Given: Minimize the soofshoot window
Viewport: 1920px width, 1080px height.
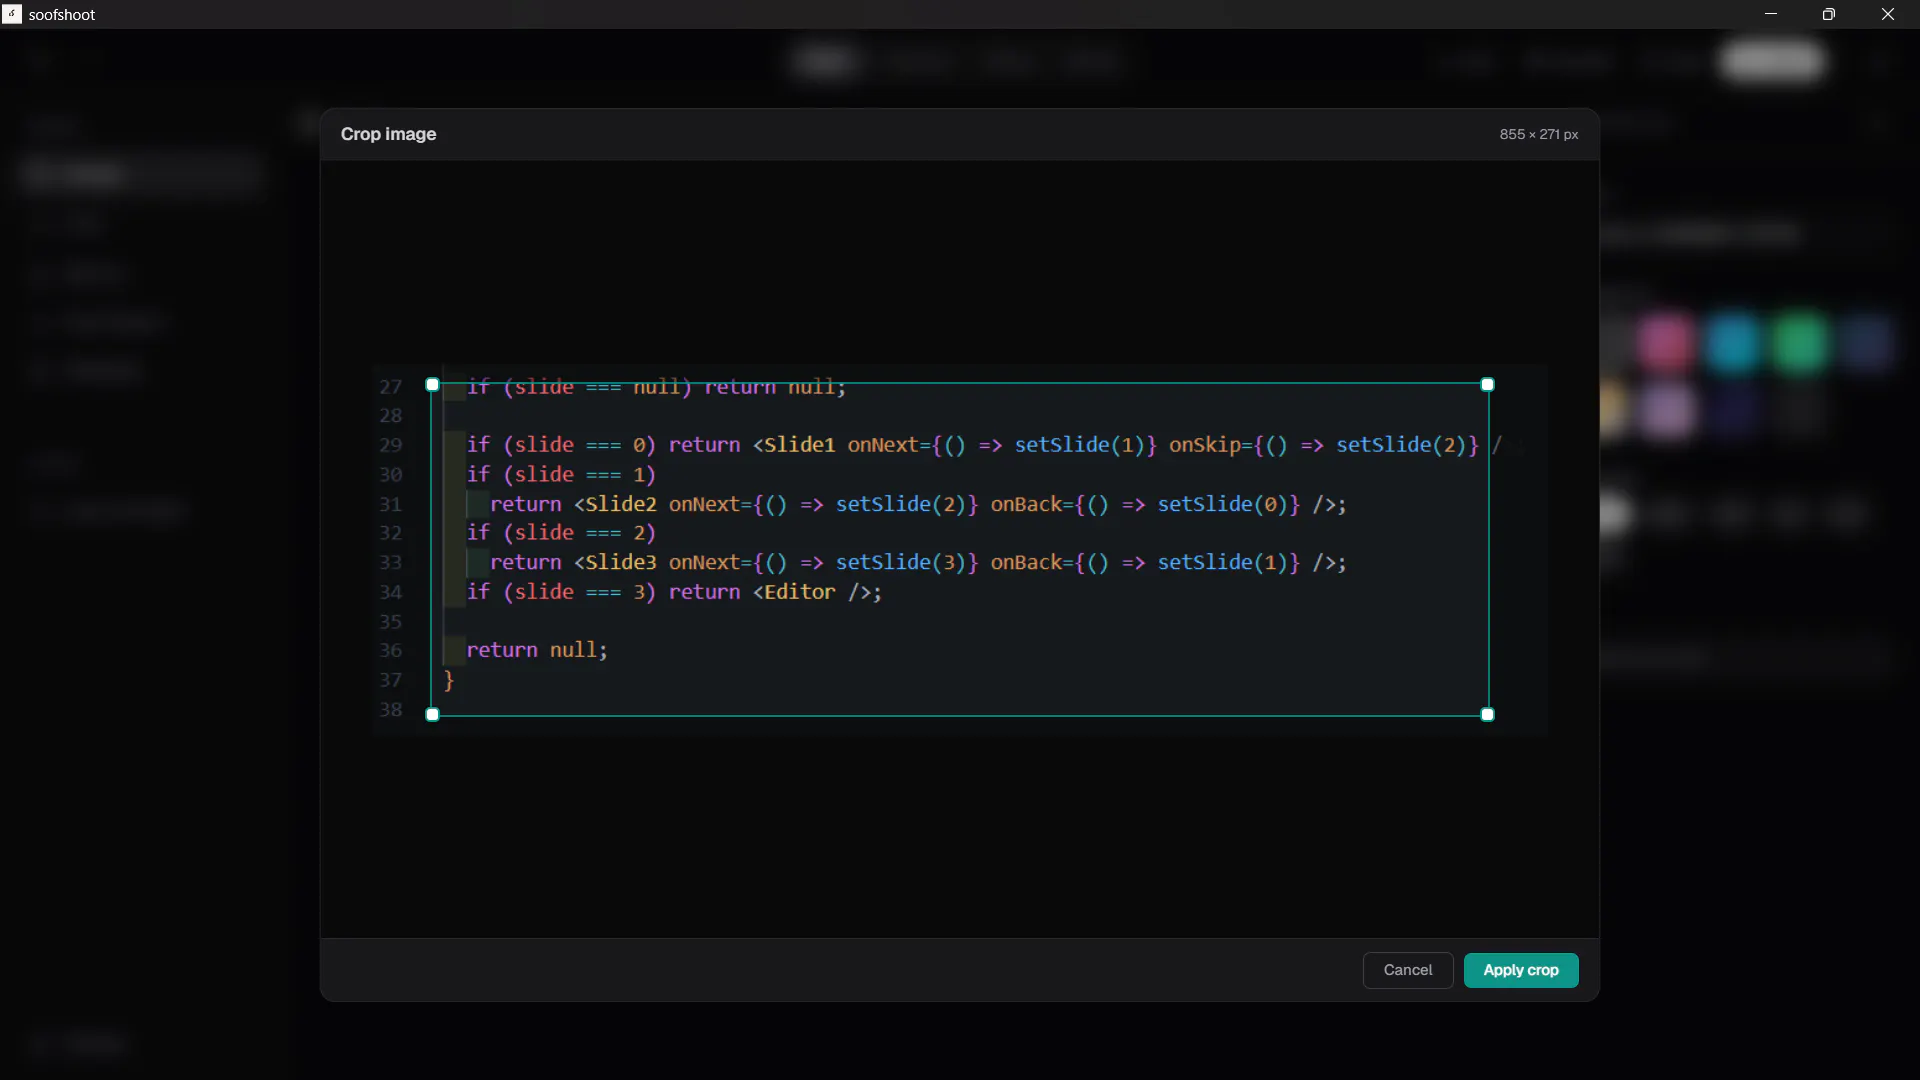Looking at the screenshot, I should (1771, 14).
